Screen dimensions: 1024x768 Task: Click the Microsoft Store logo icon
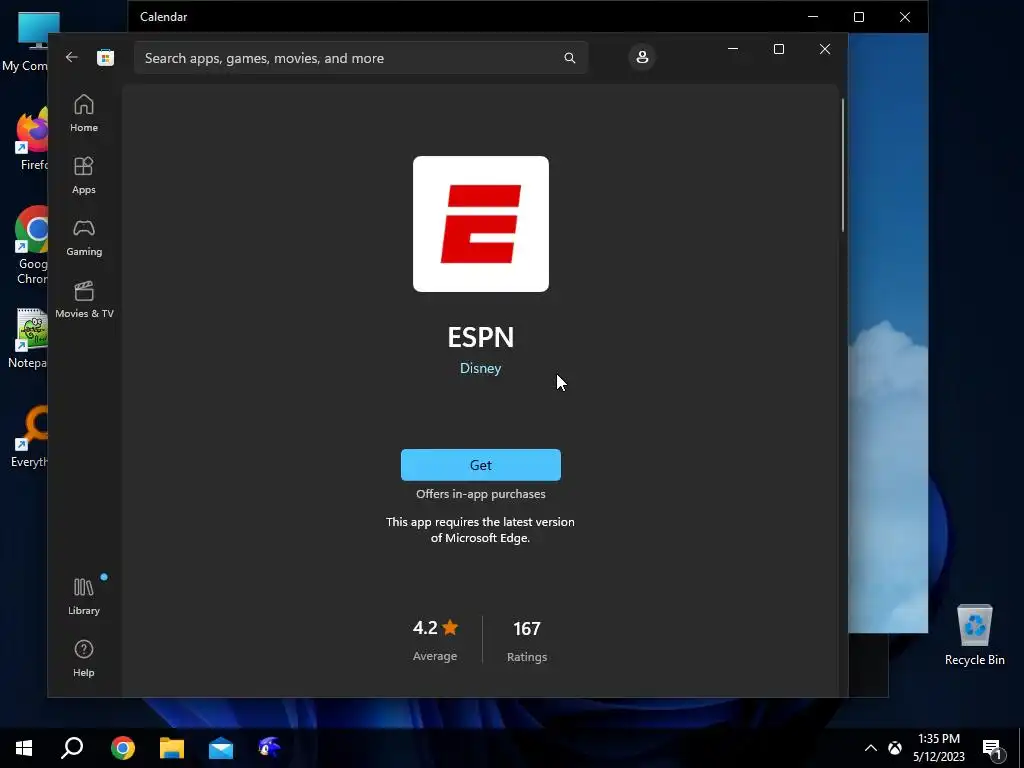tap(105, 57)
